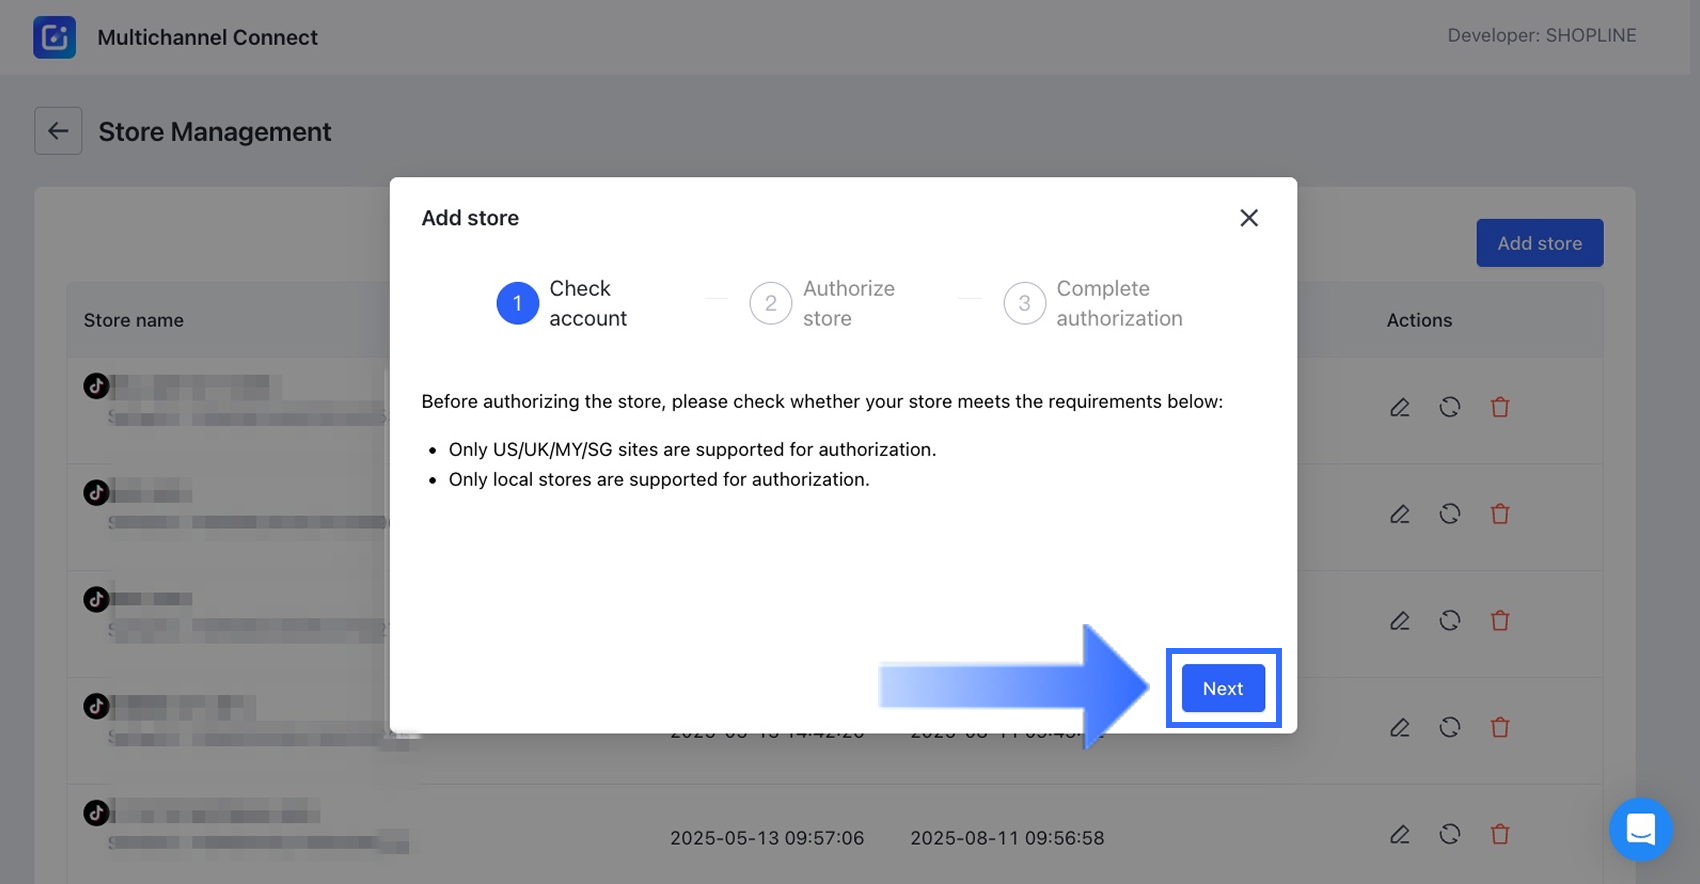Click the "Authorize store" step label
The image size is (1700, 884).
point(849,303)
